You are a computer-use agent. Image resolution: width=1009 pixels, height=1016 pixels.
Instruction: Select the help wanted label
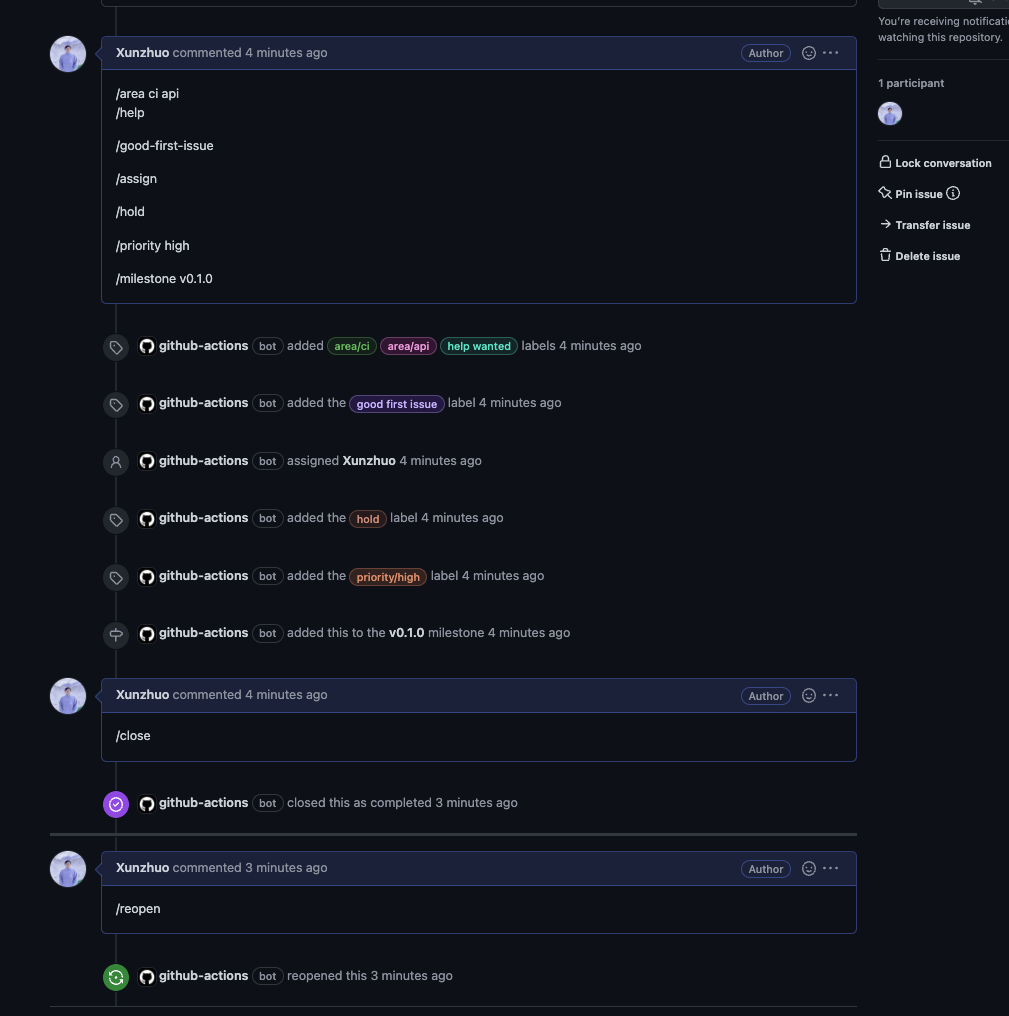tap(478, 345)
